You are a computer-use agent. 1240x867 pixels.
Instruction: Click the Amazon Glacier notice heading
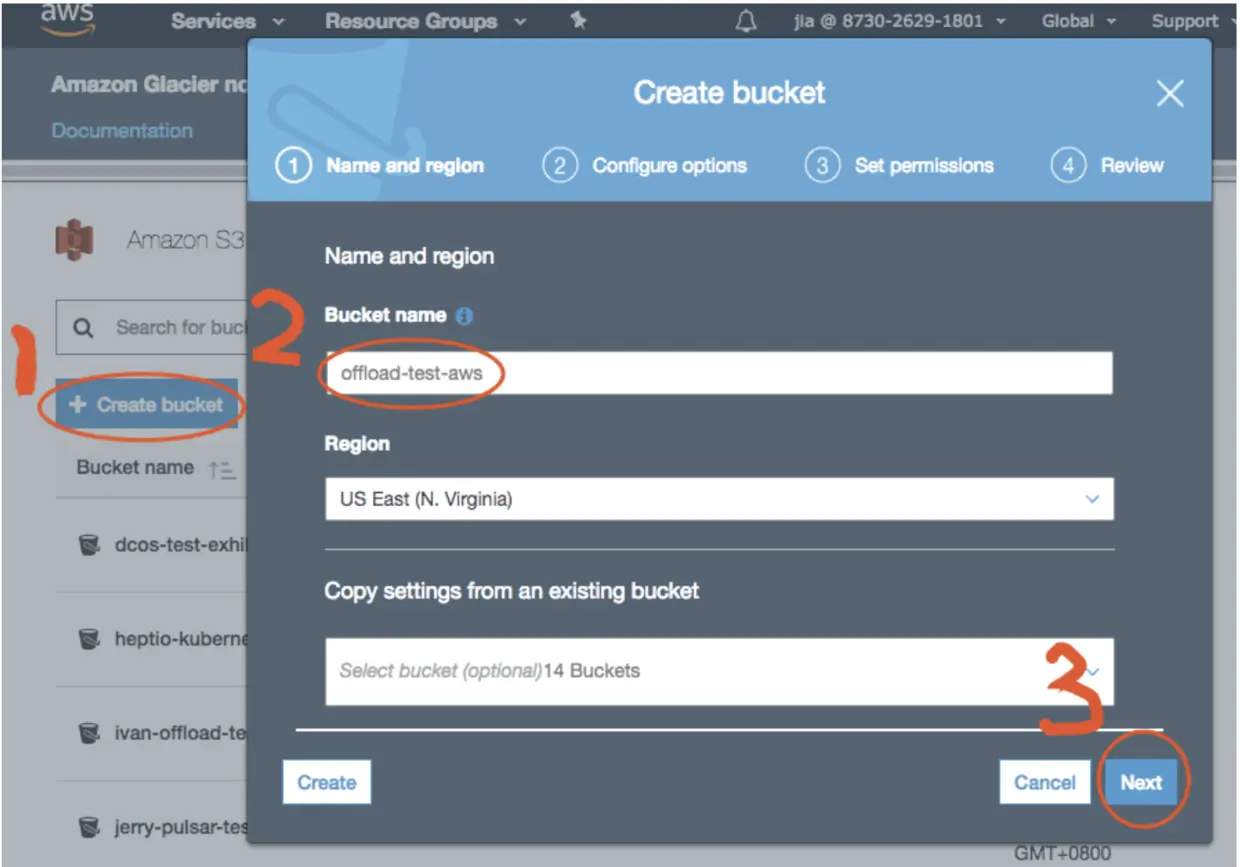148,84
